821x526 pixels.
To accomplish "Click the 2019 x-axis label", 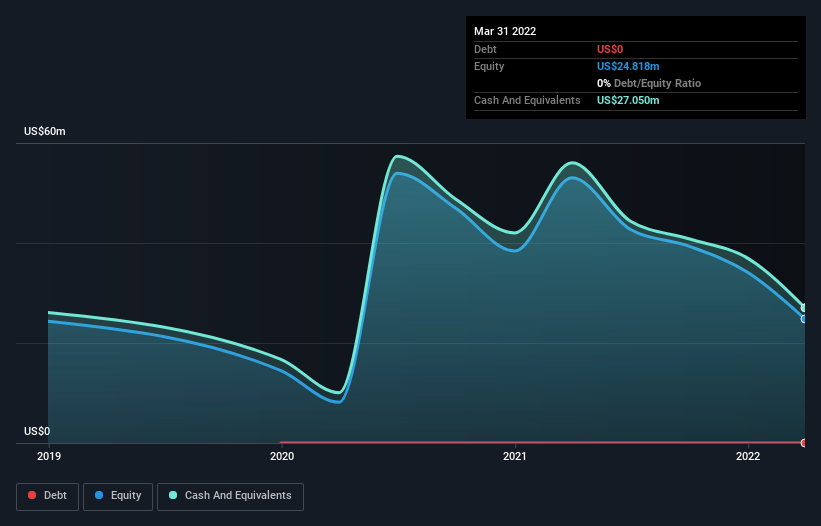I will [49, 456].
